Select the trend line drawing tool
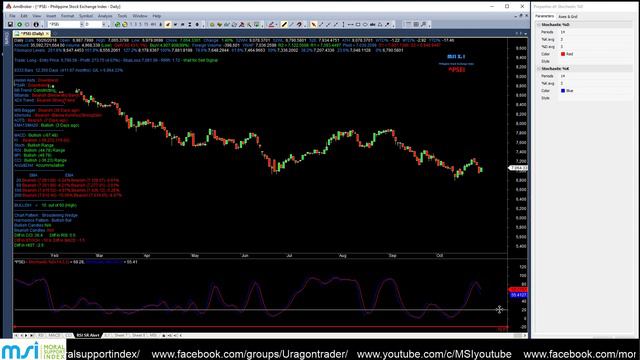This screenshot has height=360, width=640. click(x=321, y=24)
